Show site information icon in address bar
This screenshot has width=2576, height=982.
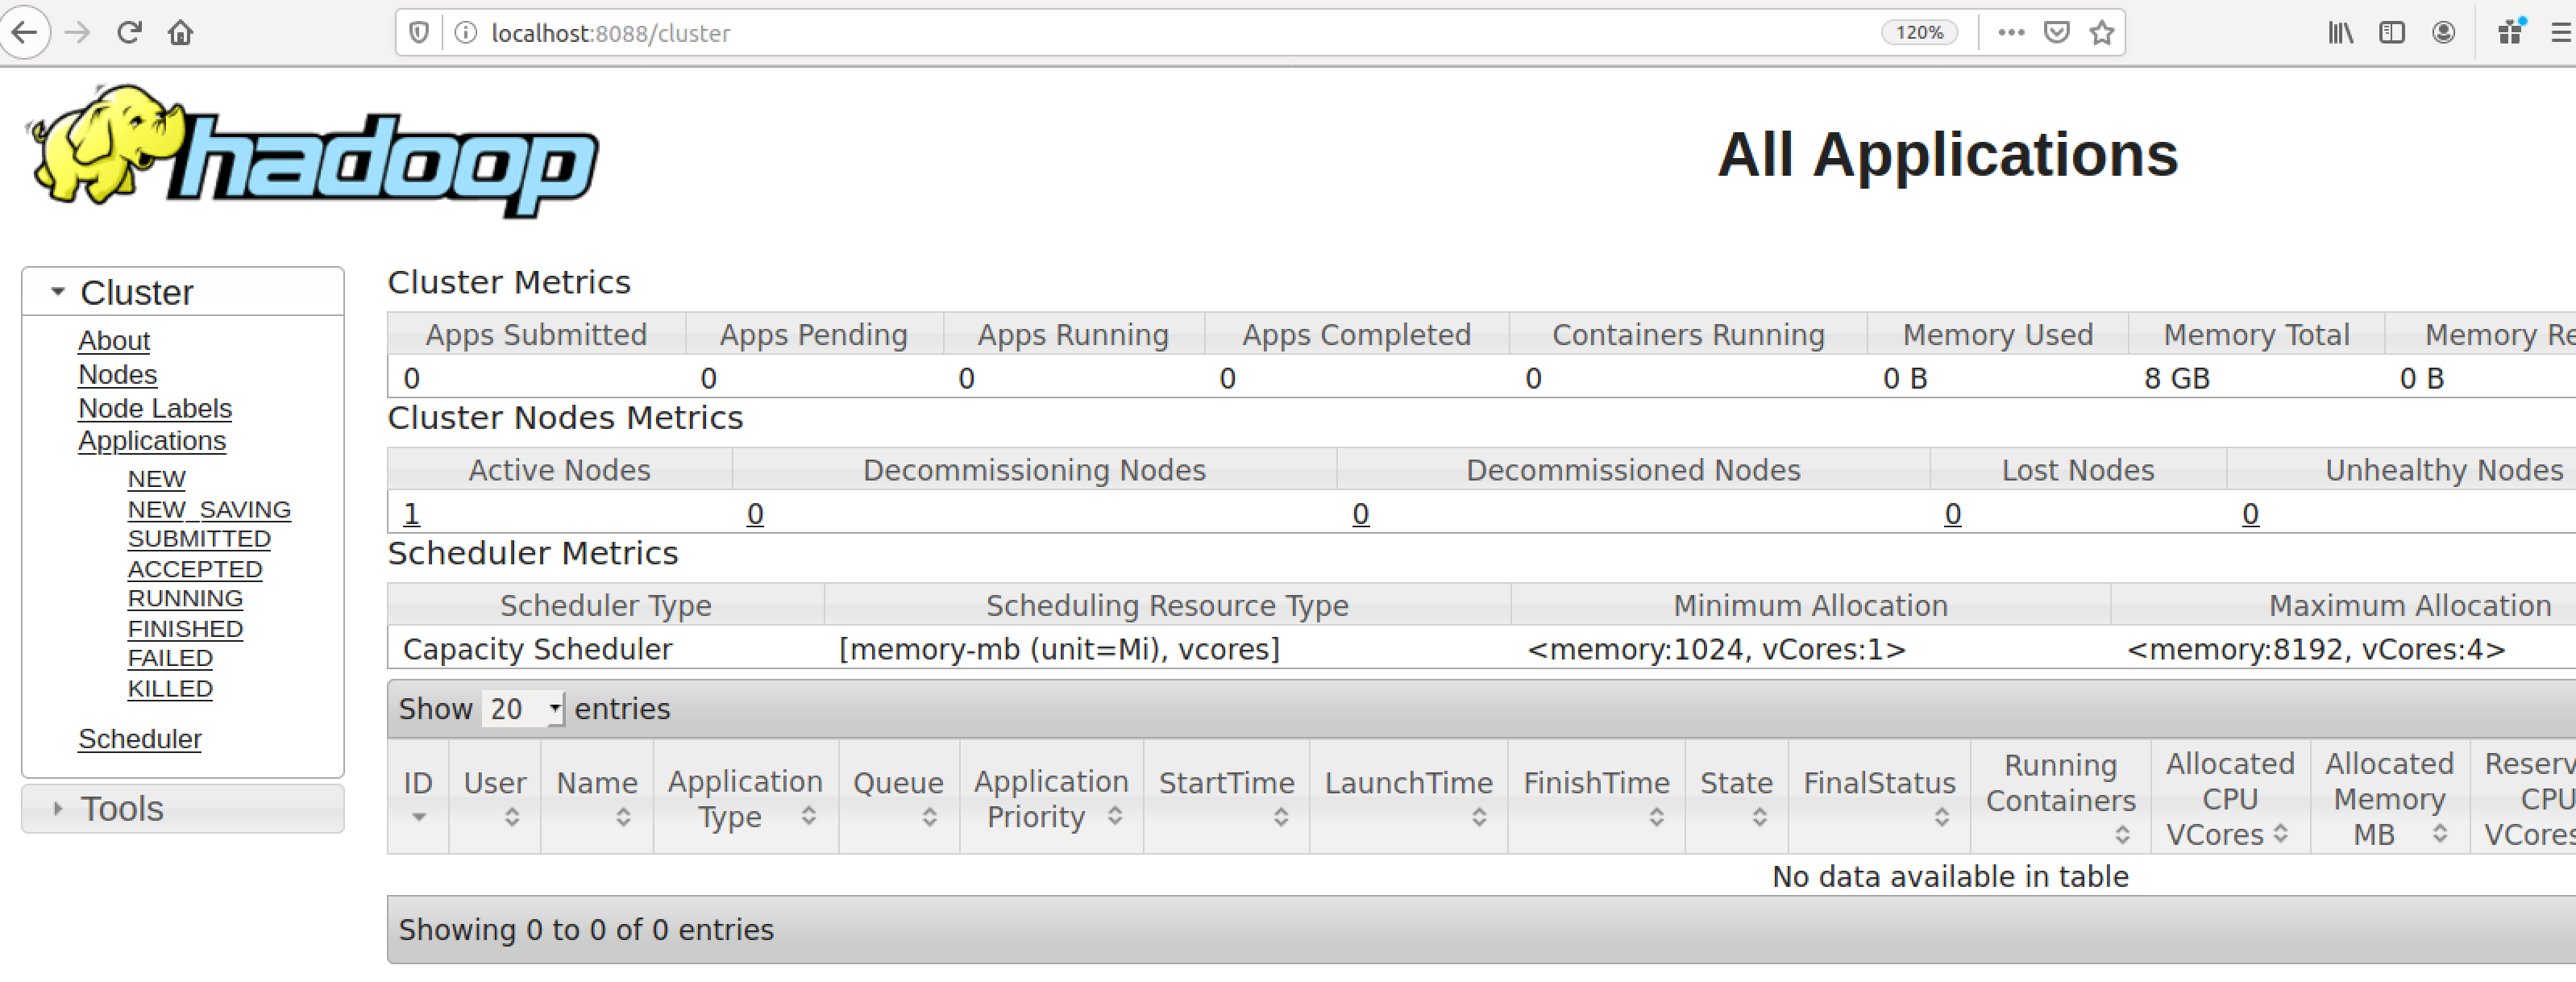point(465,33)
